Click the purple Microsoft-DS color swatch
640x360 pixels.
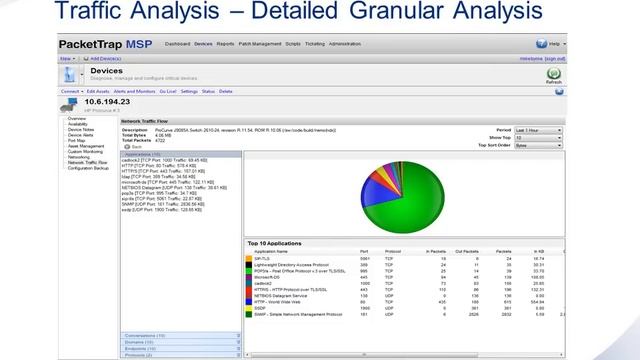tap(249, 277)
